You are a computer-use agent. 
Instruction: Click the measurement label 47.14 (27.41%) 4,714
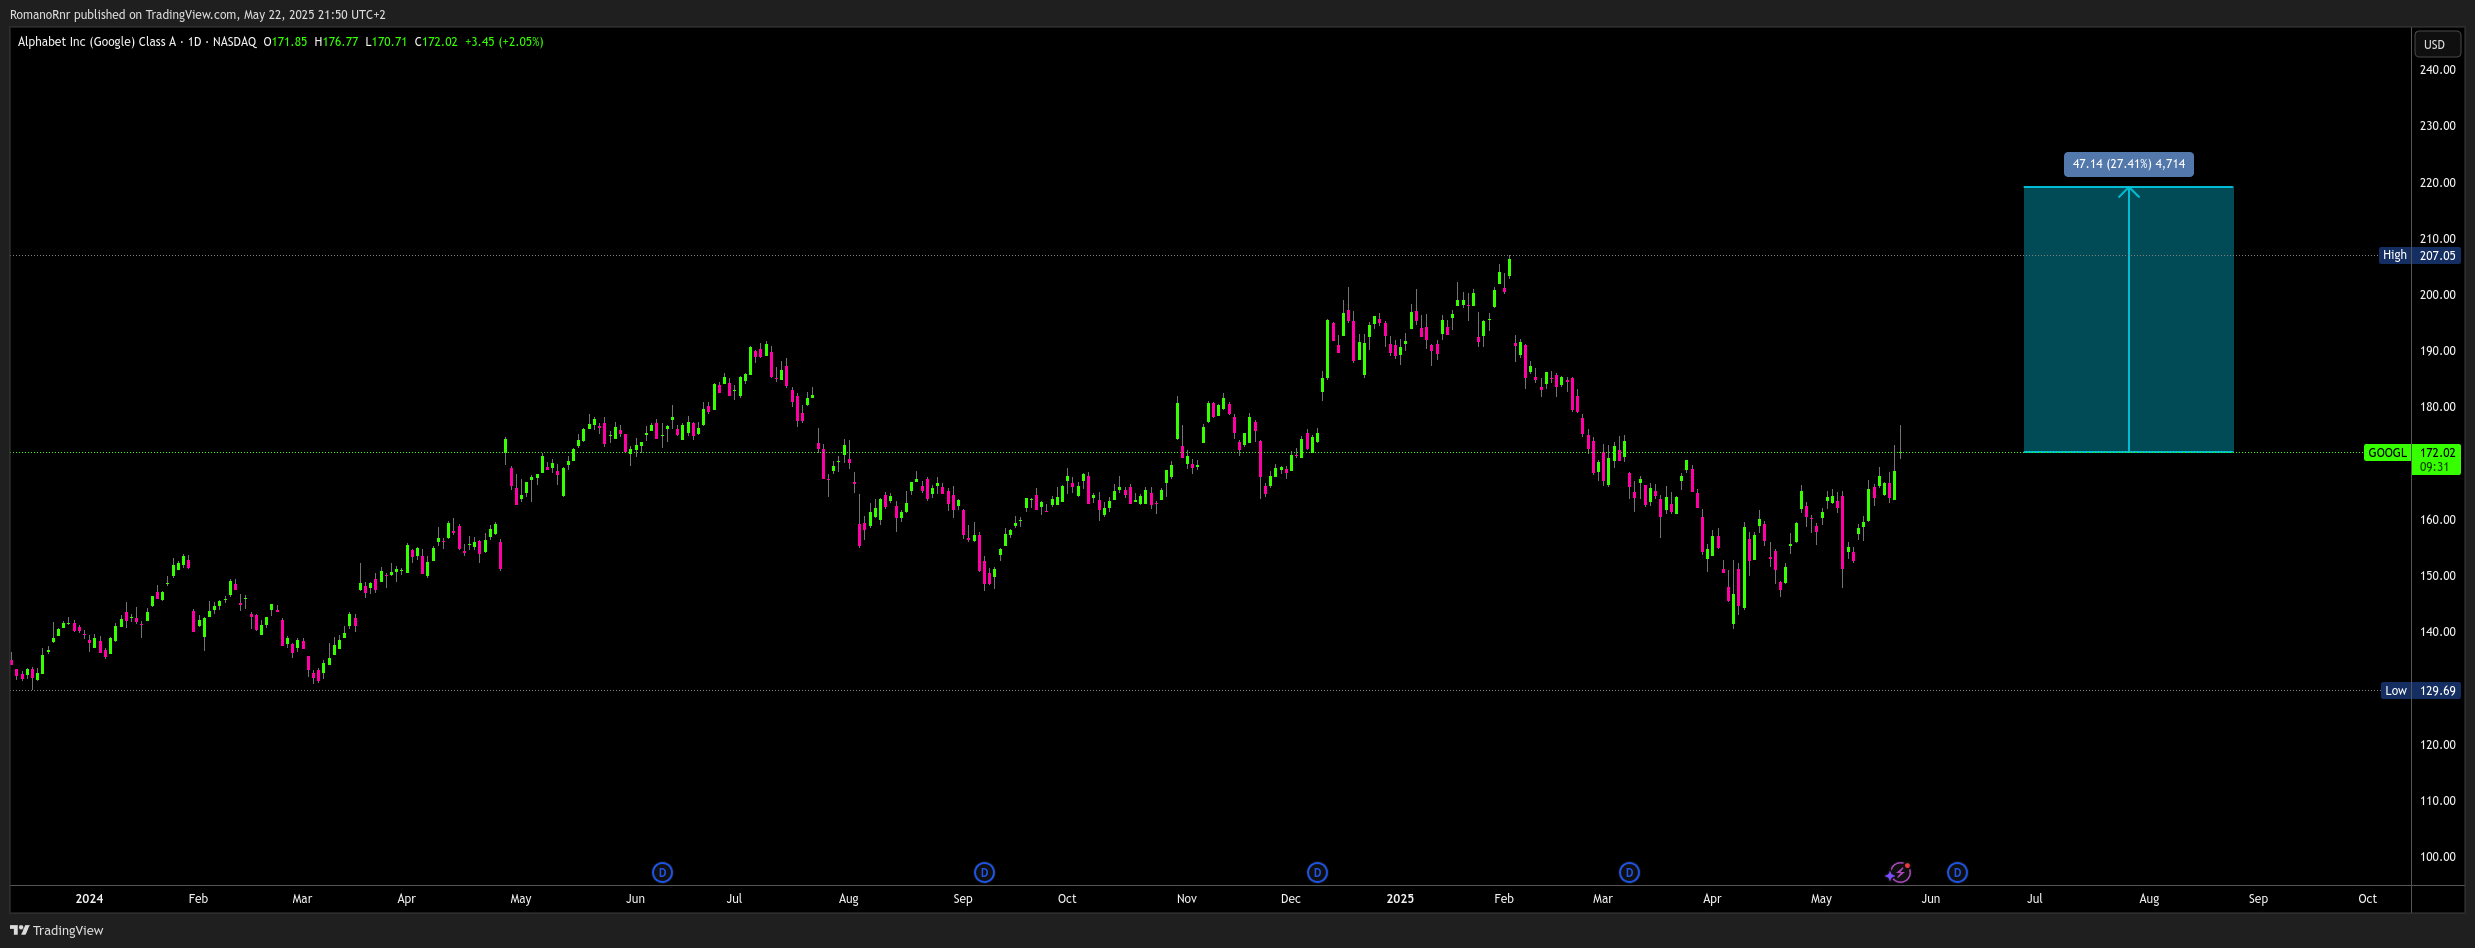(2129, 164)
